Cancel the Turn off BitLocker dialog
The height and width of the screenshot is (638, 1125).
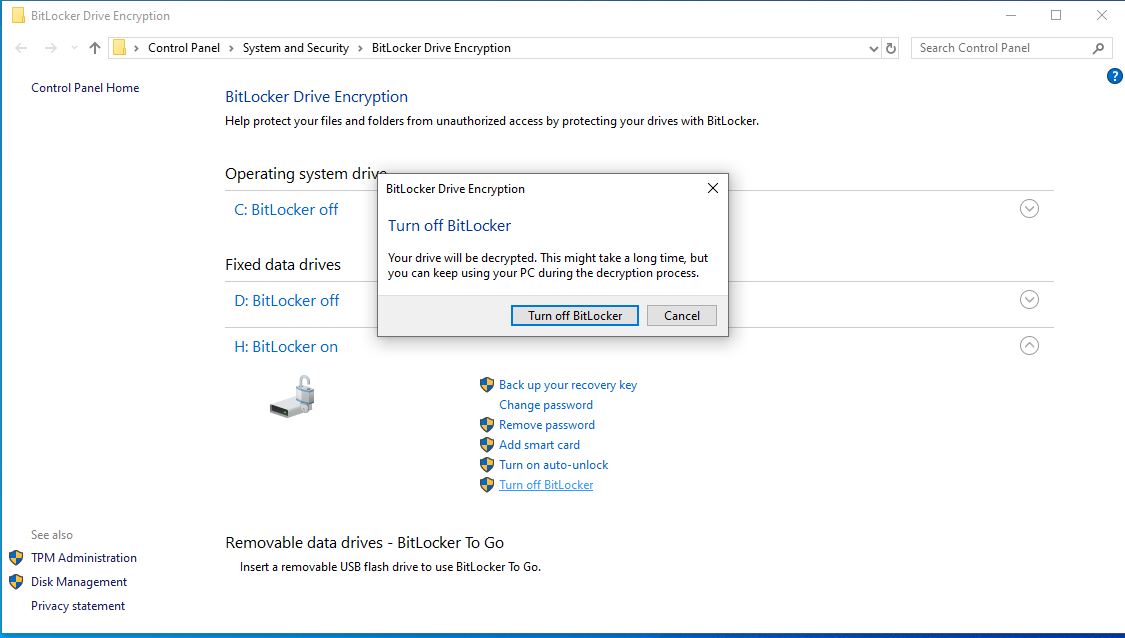click(x=682, y=316)
